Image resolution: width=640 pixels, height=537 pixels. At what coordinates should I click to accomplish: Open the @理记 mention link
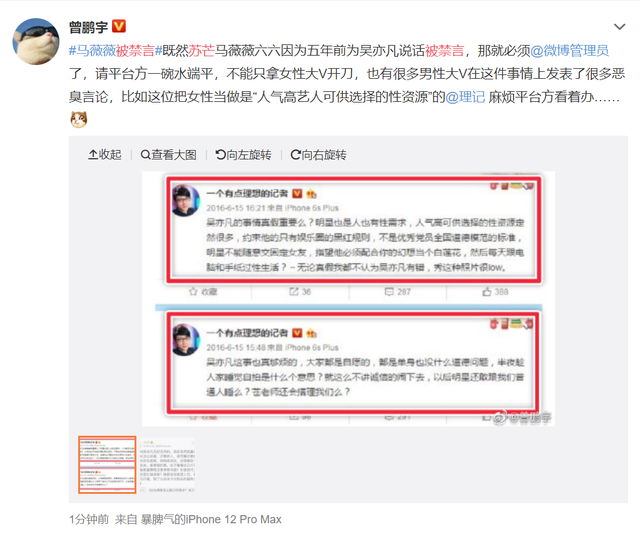pos(465,97)
